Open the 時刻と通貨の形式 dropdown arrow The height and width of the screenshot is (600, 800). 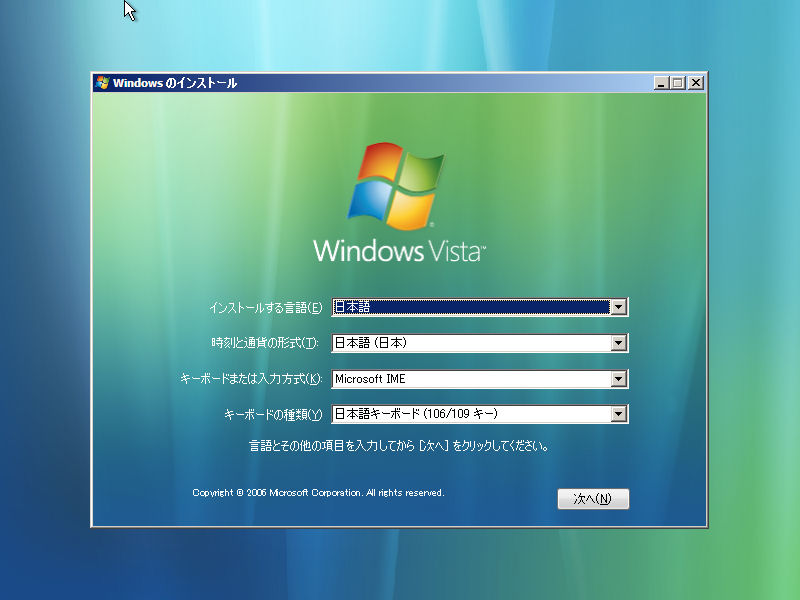pyautogui.click(x=619, y=344)
